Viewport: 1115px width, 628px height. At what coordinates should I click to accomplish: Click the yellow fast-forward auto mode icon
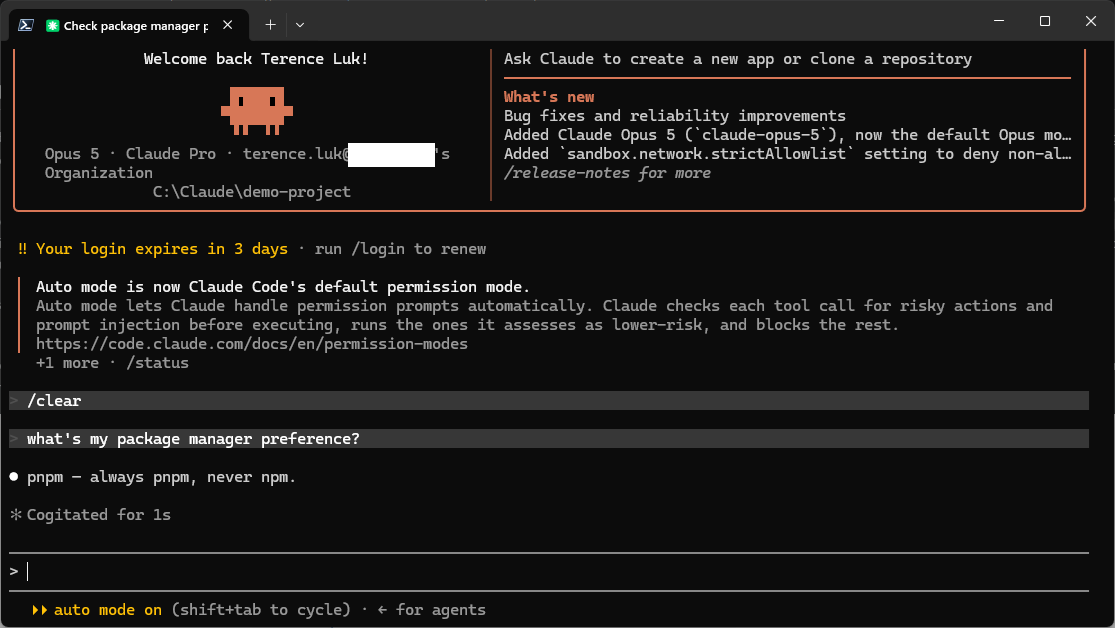[x=40, y=610]
